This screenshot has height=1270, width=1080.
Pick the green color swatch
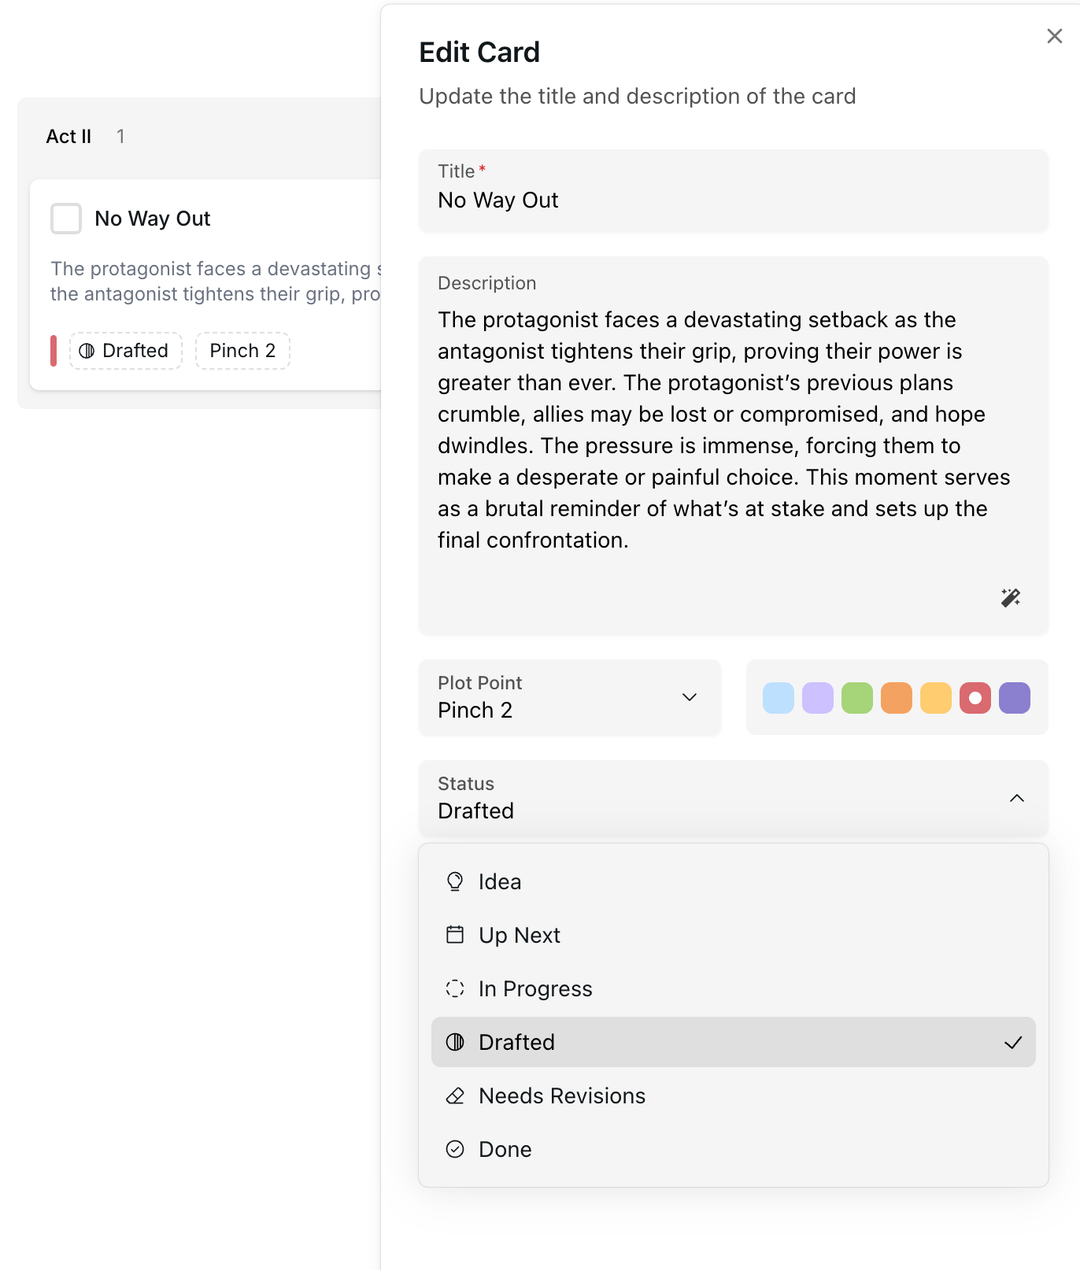click(857, 698)
